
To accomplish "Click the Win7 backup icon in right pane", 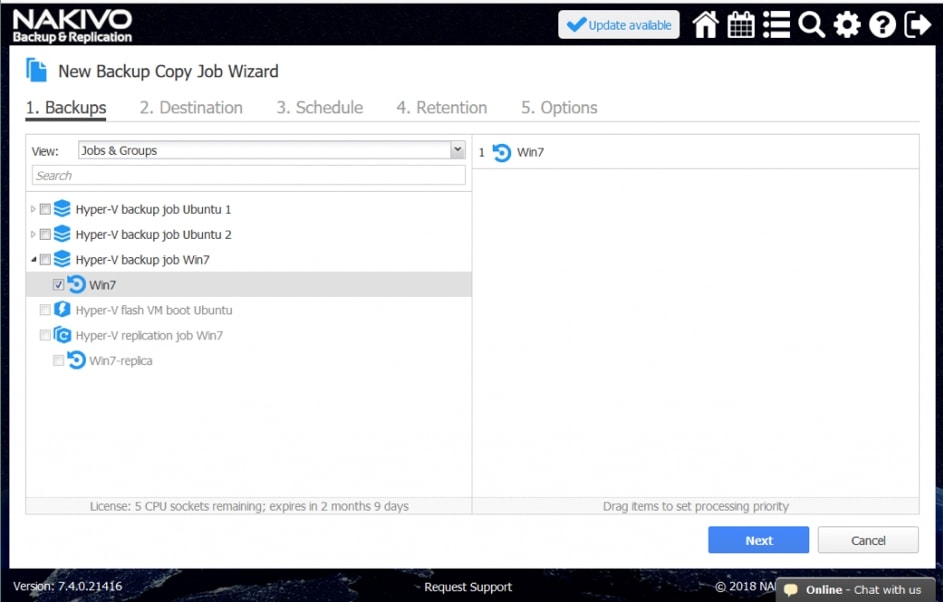I will pos(502,152).
